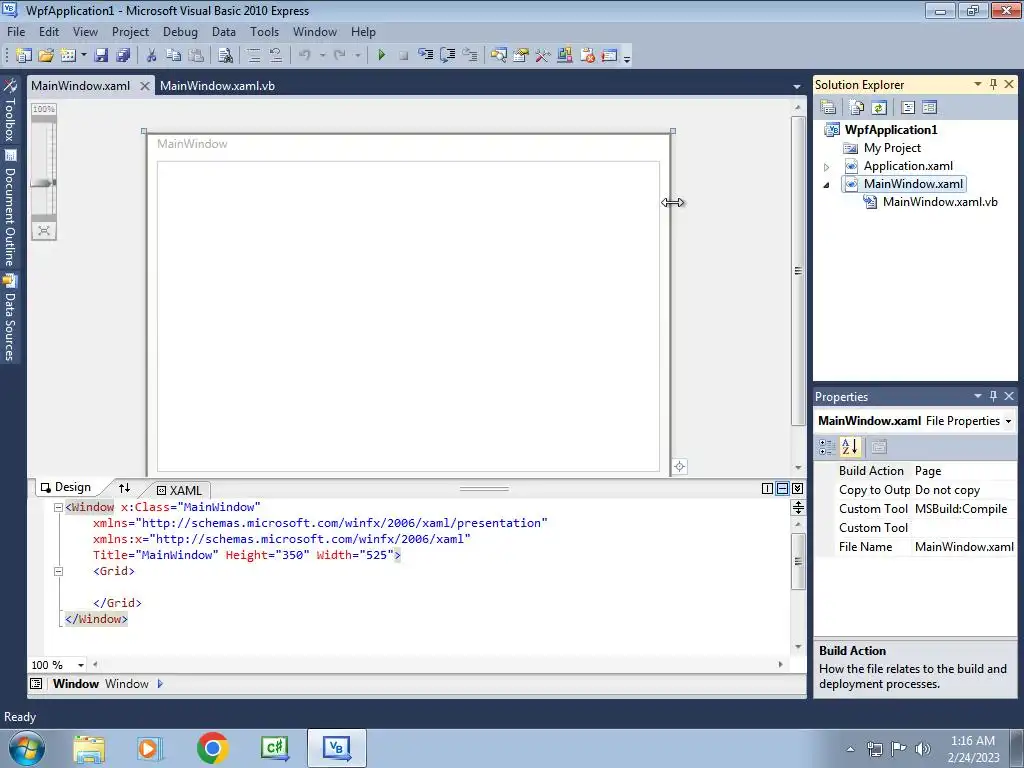The width and height of the screenshot is (1024, 768).
Task: Refresh the Solution Explorer
Action: (879, 107)
